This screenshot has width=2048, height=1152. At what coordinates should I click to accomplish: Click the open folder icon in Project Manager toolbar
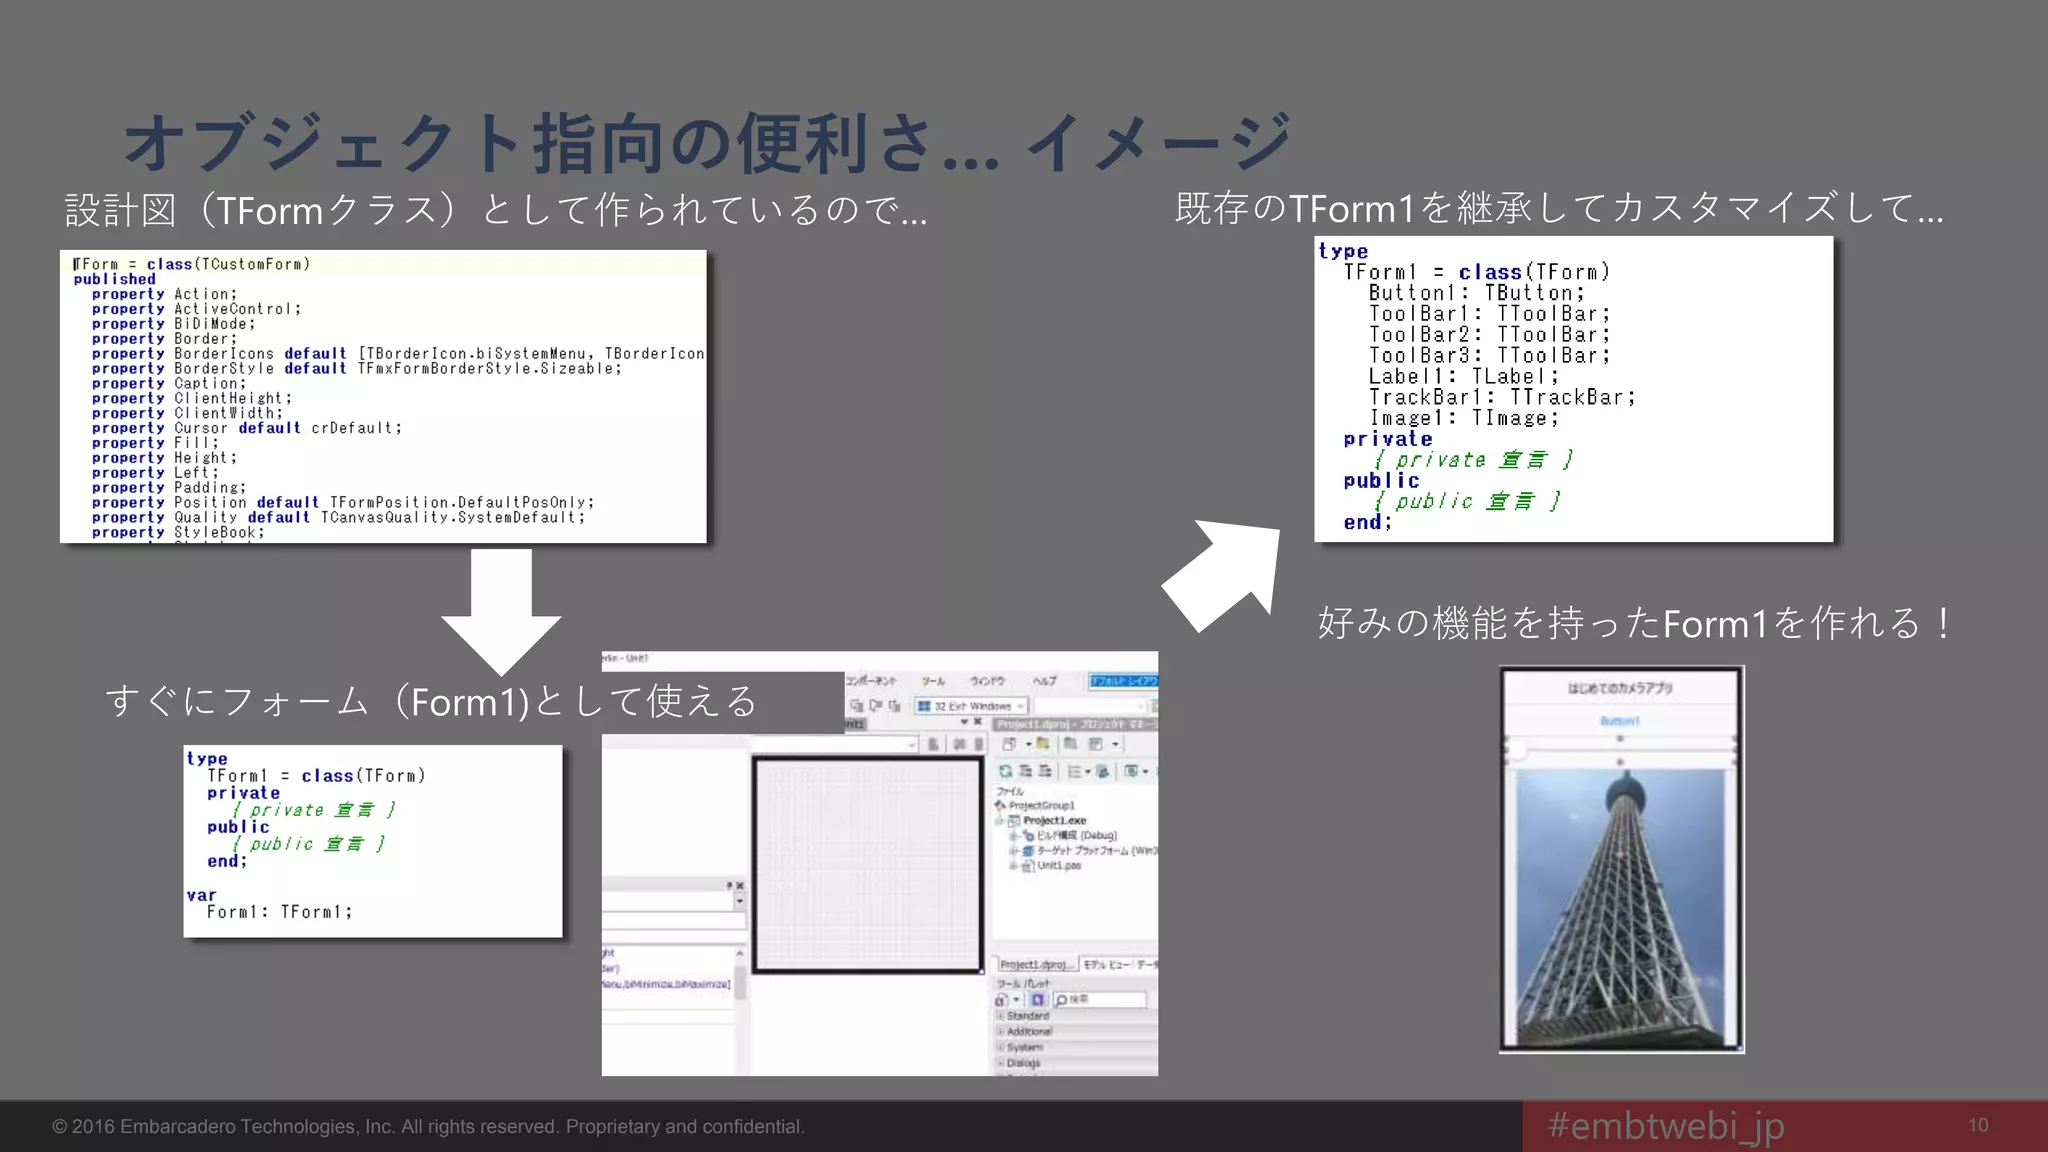click(1043, 744)
